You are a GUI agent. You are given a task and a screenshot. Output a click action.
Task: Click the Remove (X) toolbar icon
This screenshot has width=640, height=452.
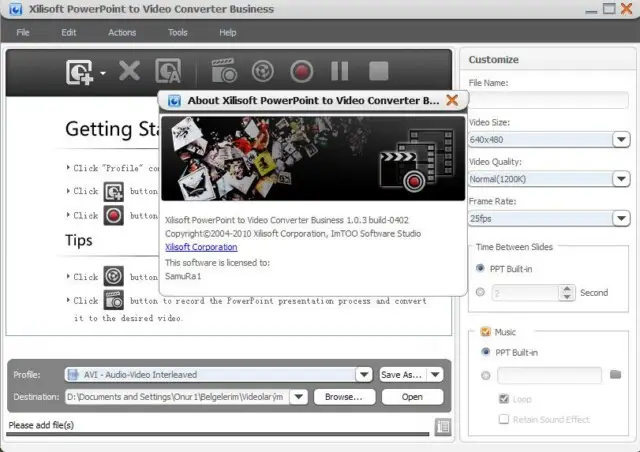[129, 71]
